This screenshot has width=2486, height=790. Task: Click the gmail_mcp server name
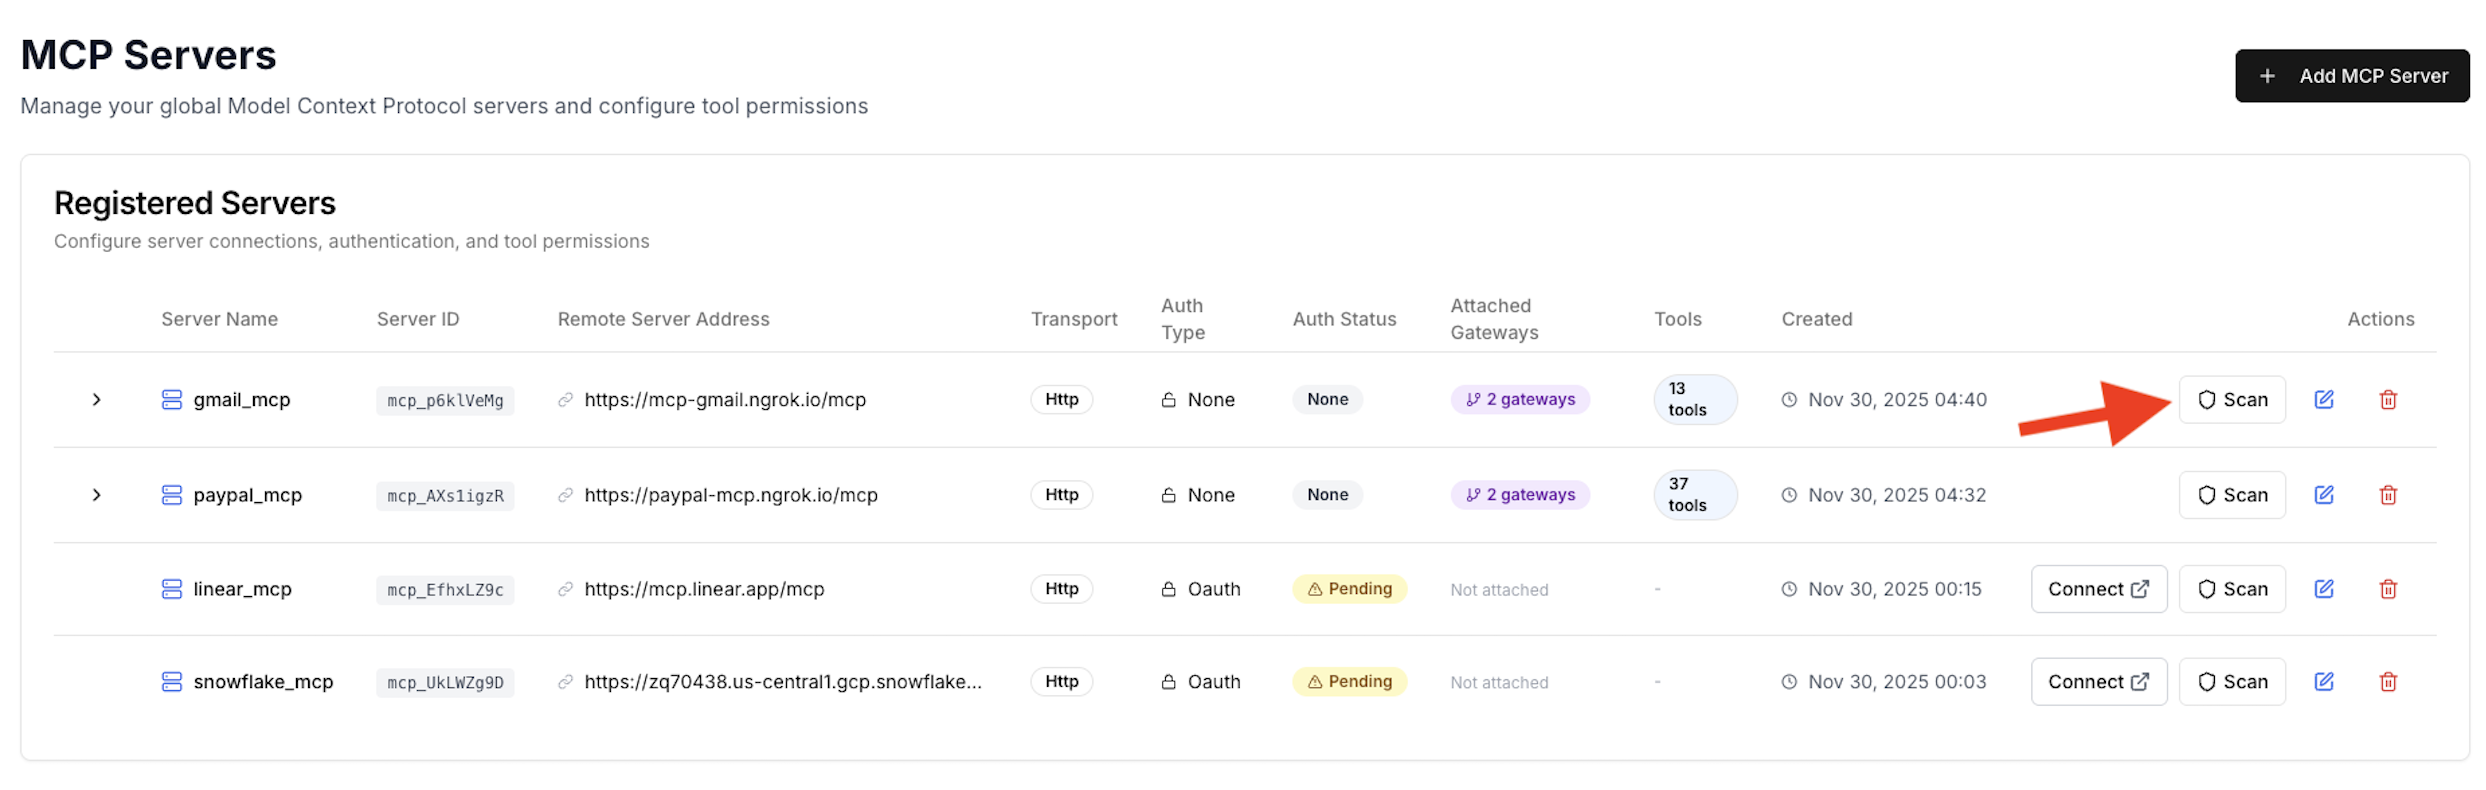coord(242,400)
